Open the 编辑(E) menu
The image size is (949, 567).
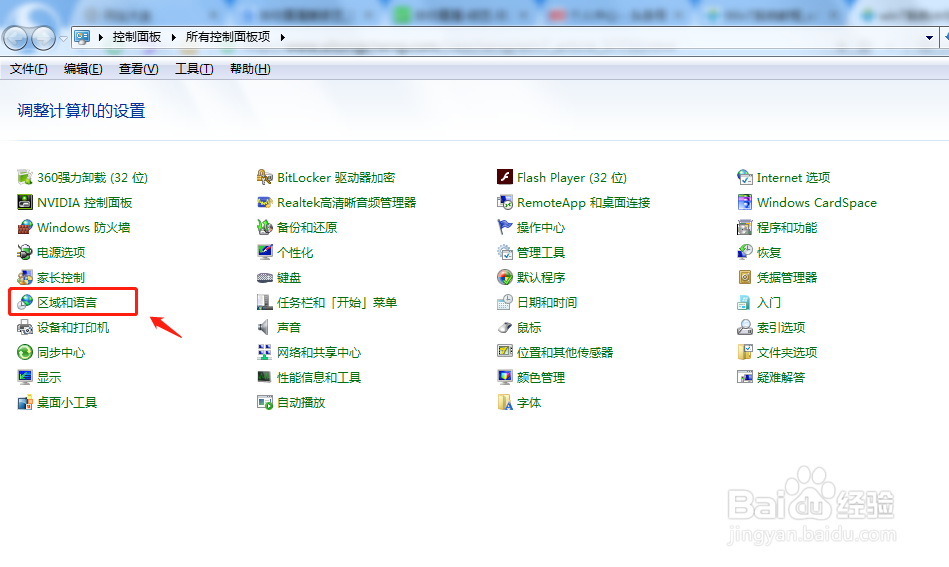(83, 69)
